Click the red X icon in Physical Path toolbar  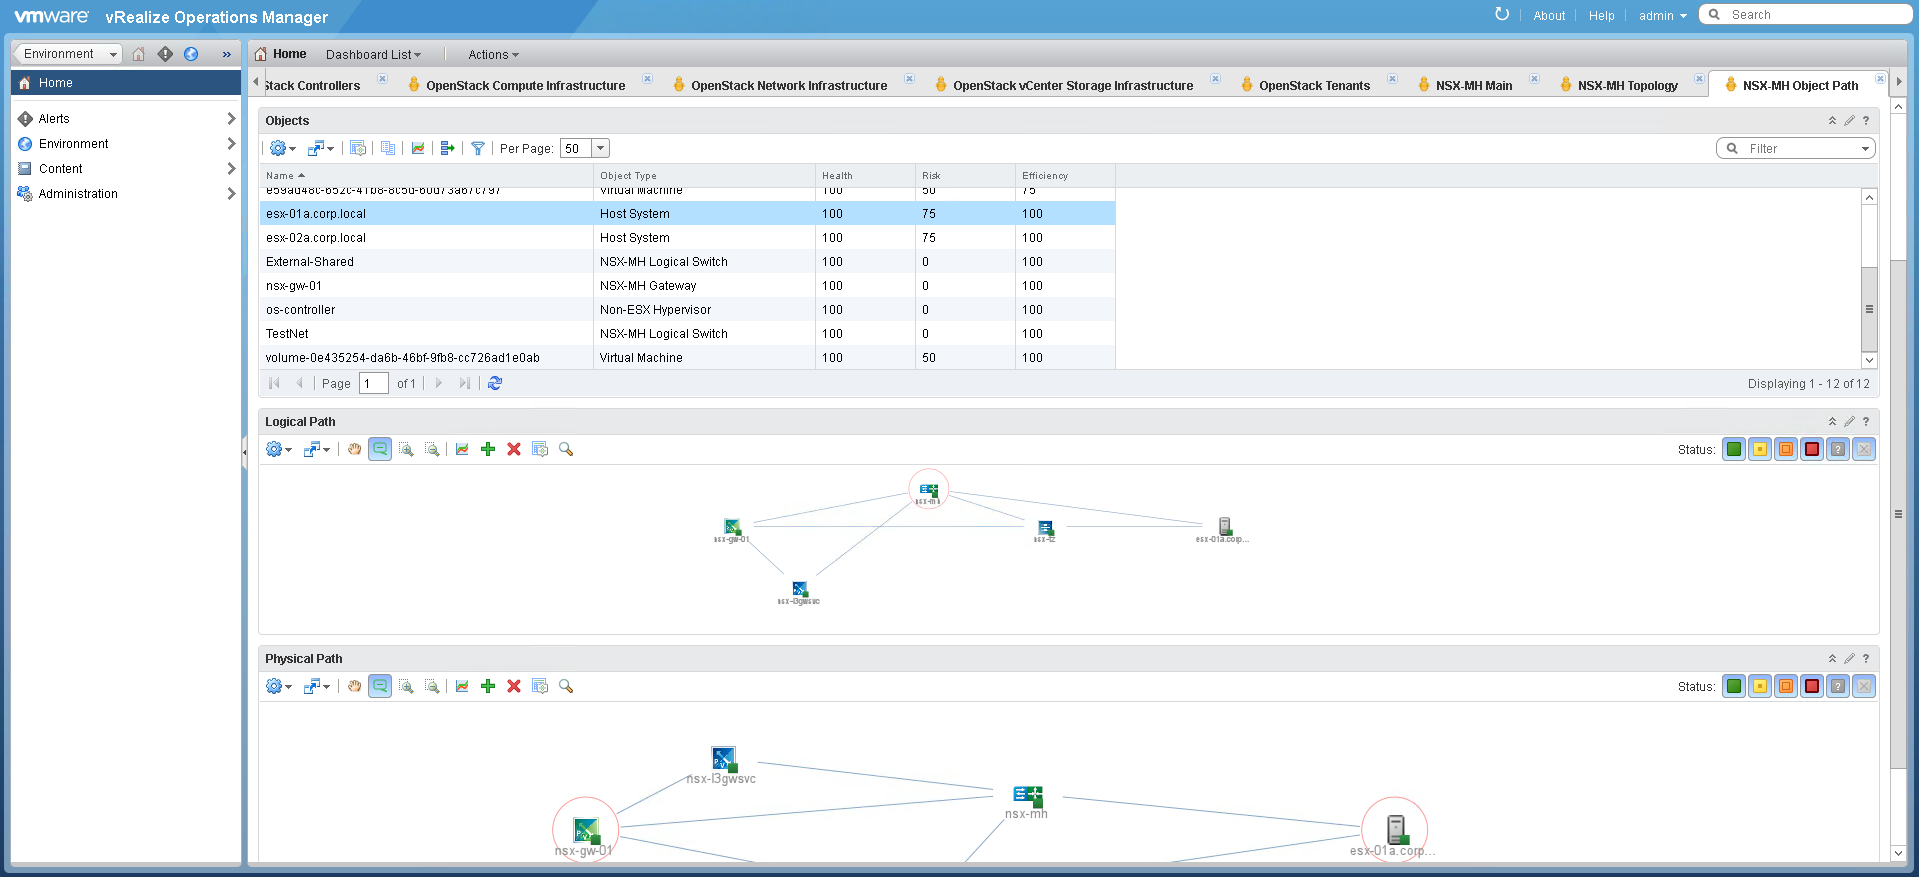(514, 687)
